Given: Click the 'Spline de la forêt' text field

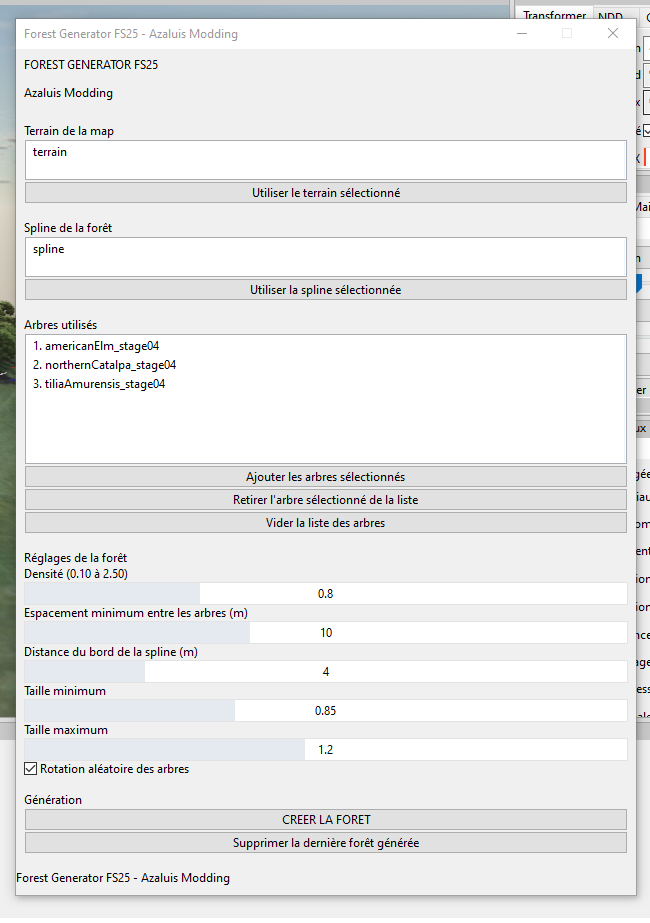Looking at the screenshot, I should click(x=326, y=257).
